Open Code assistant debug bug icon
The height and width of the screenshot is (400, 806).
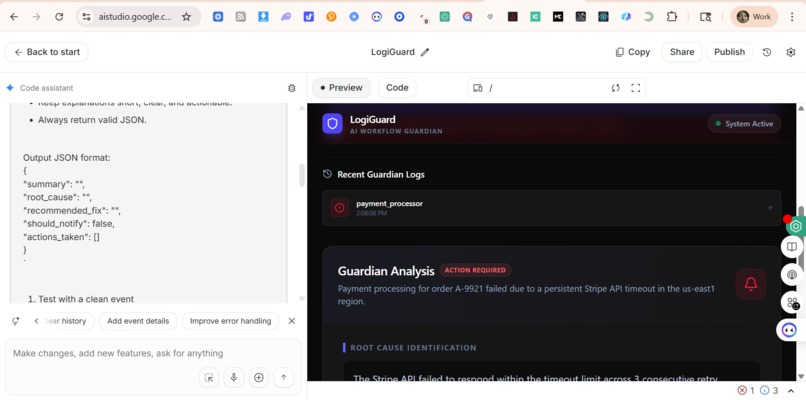pyautogui.click(x=291, y=88)
